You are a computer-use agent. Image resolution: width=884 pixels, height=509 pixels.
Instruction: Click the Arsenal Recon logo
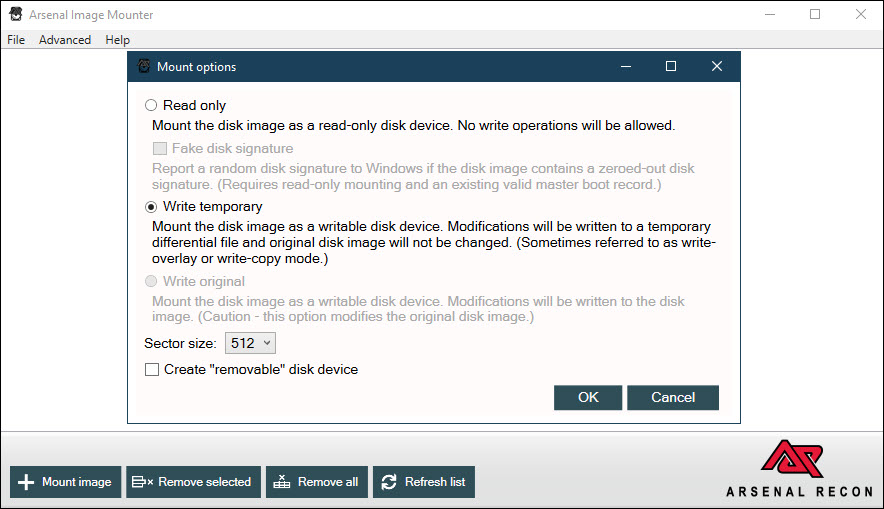tap(799, 469)
